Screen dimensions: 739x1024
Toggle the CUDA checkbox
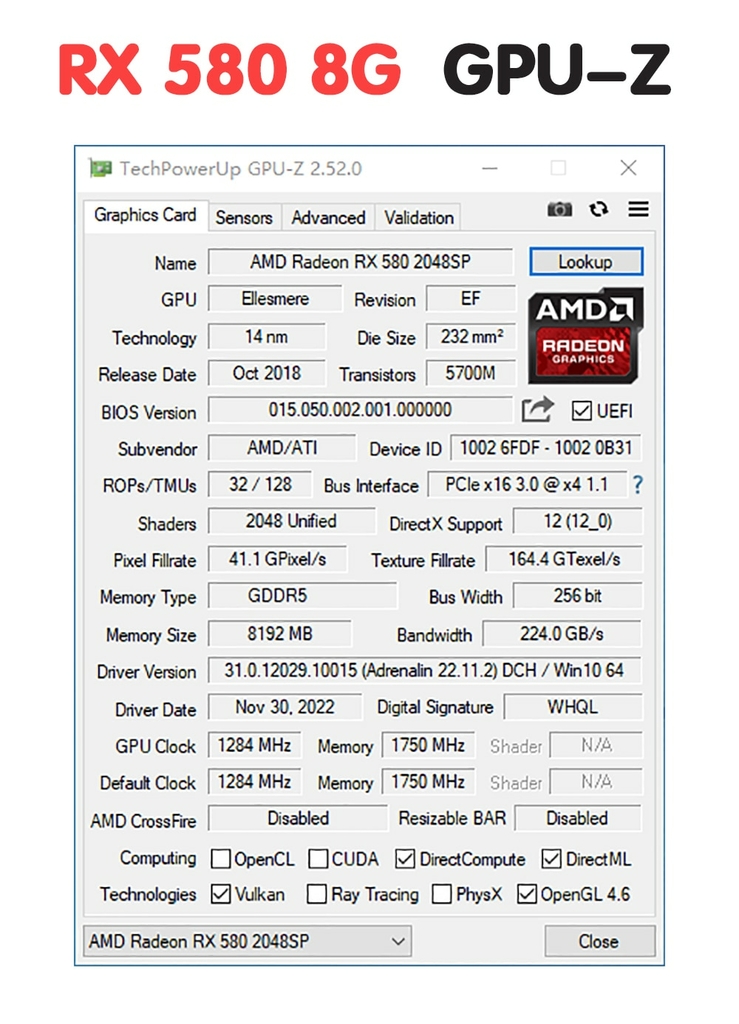point(318,859)
